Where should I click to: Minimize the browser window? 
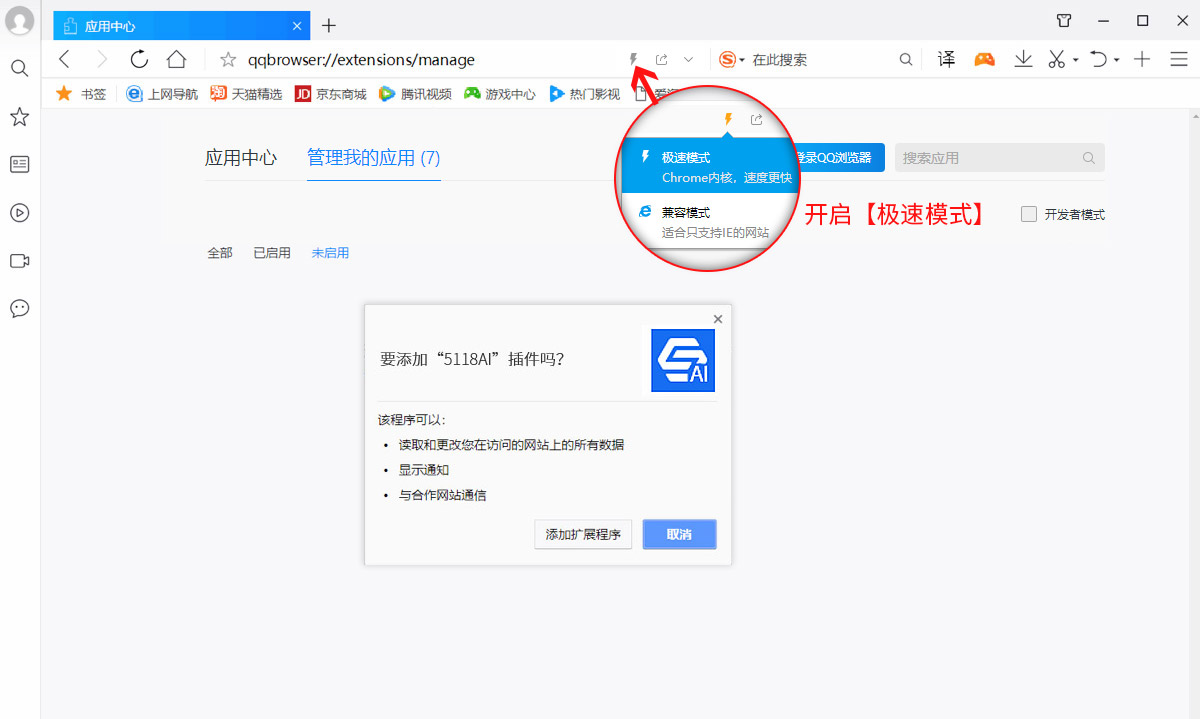(1103, 20)
